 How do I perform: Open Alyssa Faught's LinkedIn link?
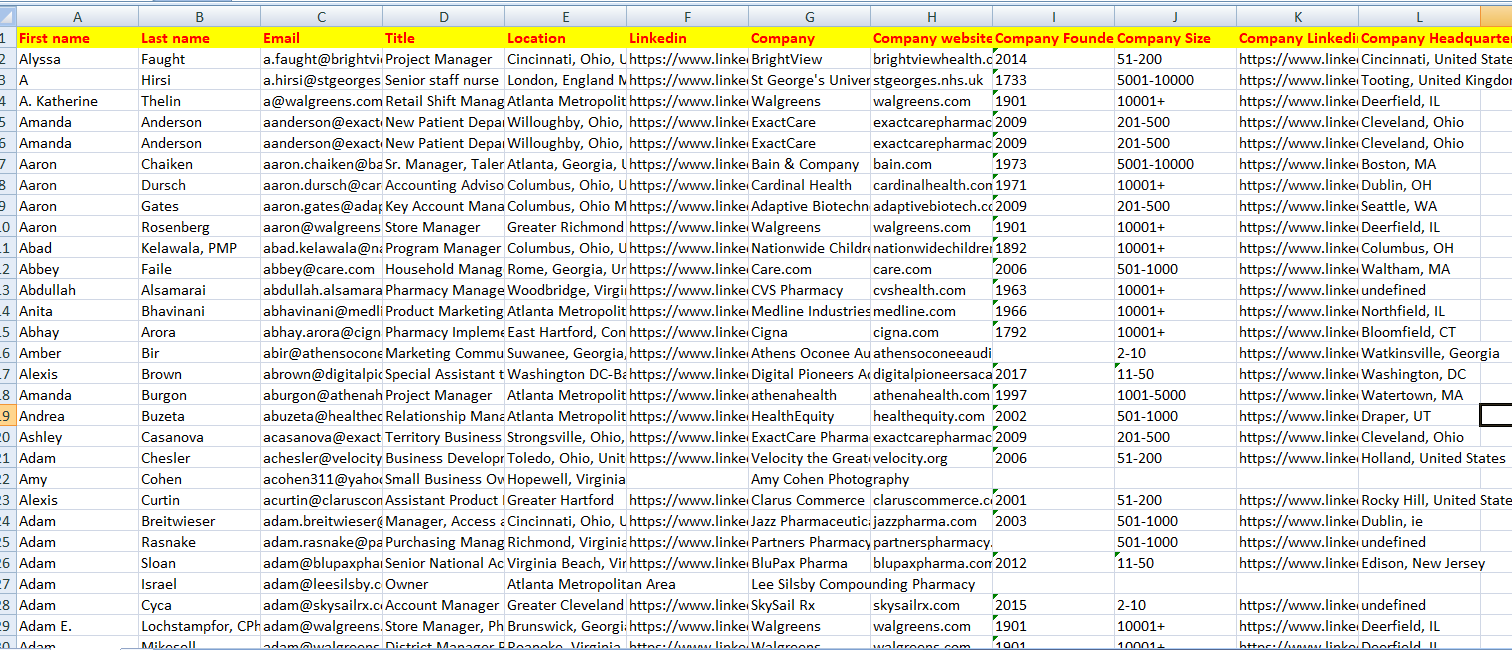686,58
